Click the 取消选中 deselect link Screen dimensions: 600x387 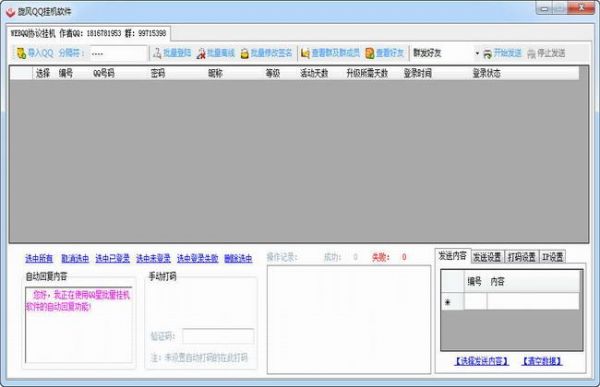tap(75, 259)
